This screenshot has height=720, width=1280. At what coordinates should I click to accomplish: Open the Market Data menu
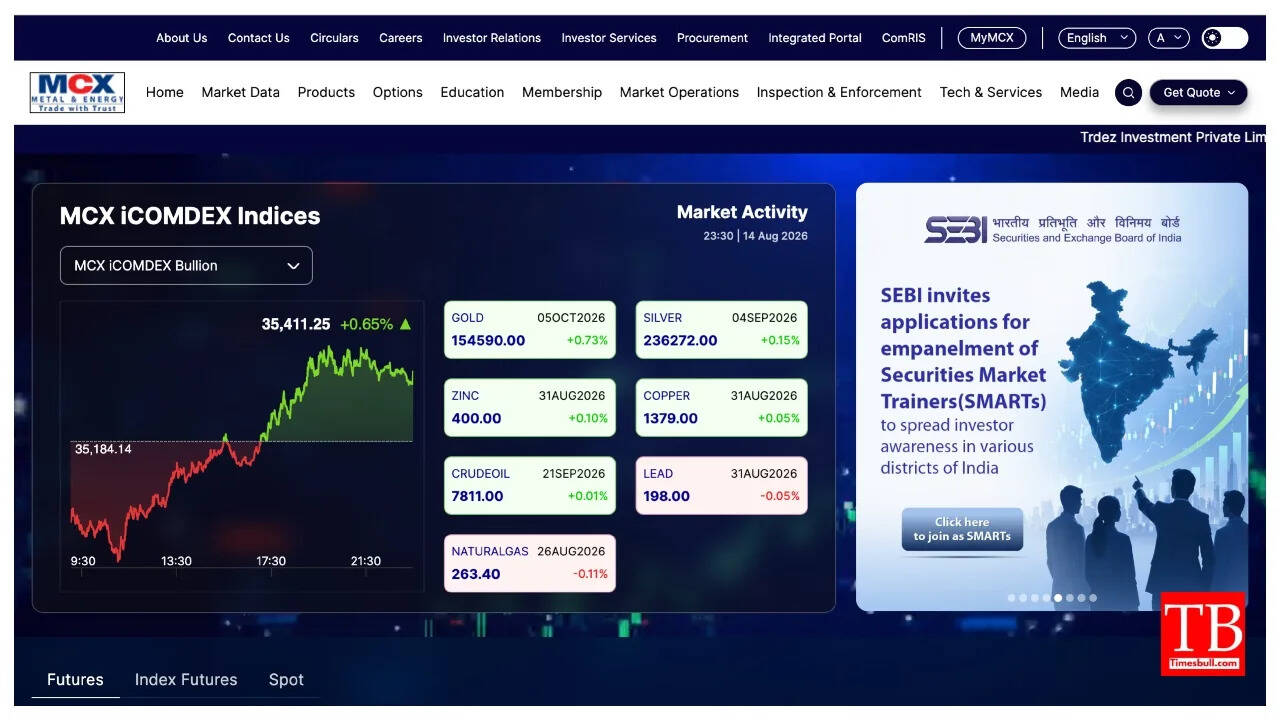241,92
